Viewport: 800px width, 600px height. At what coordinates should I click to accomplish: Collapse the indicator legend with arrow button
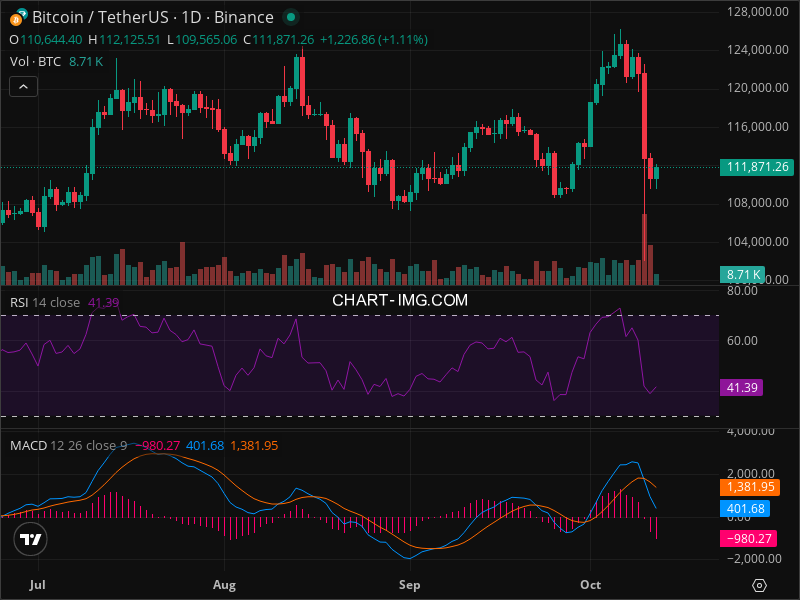click(24, 87)
